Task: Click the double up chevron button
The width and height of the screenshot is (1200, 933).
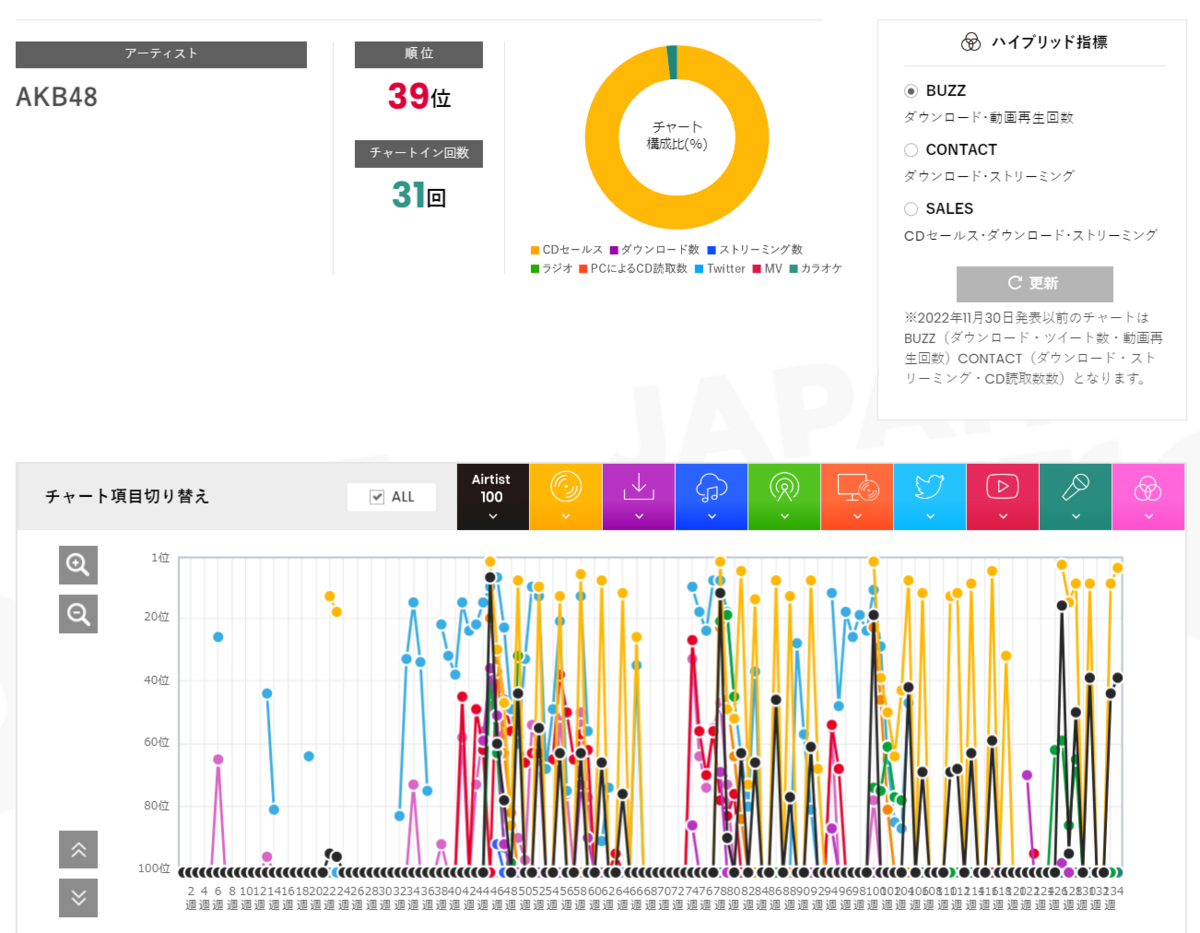Action: 78,850
